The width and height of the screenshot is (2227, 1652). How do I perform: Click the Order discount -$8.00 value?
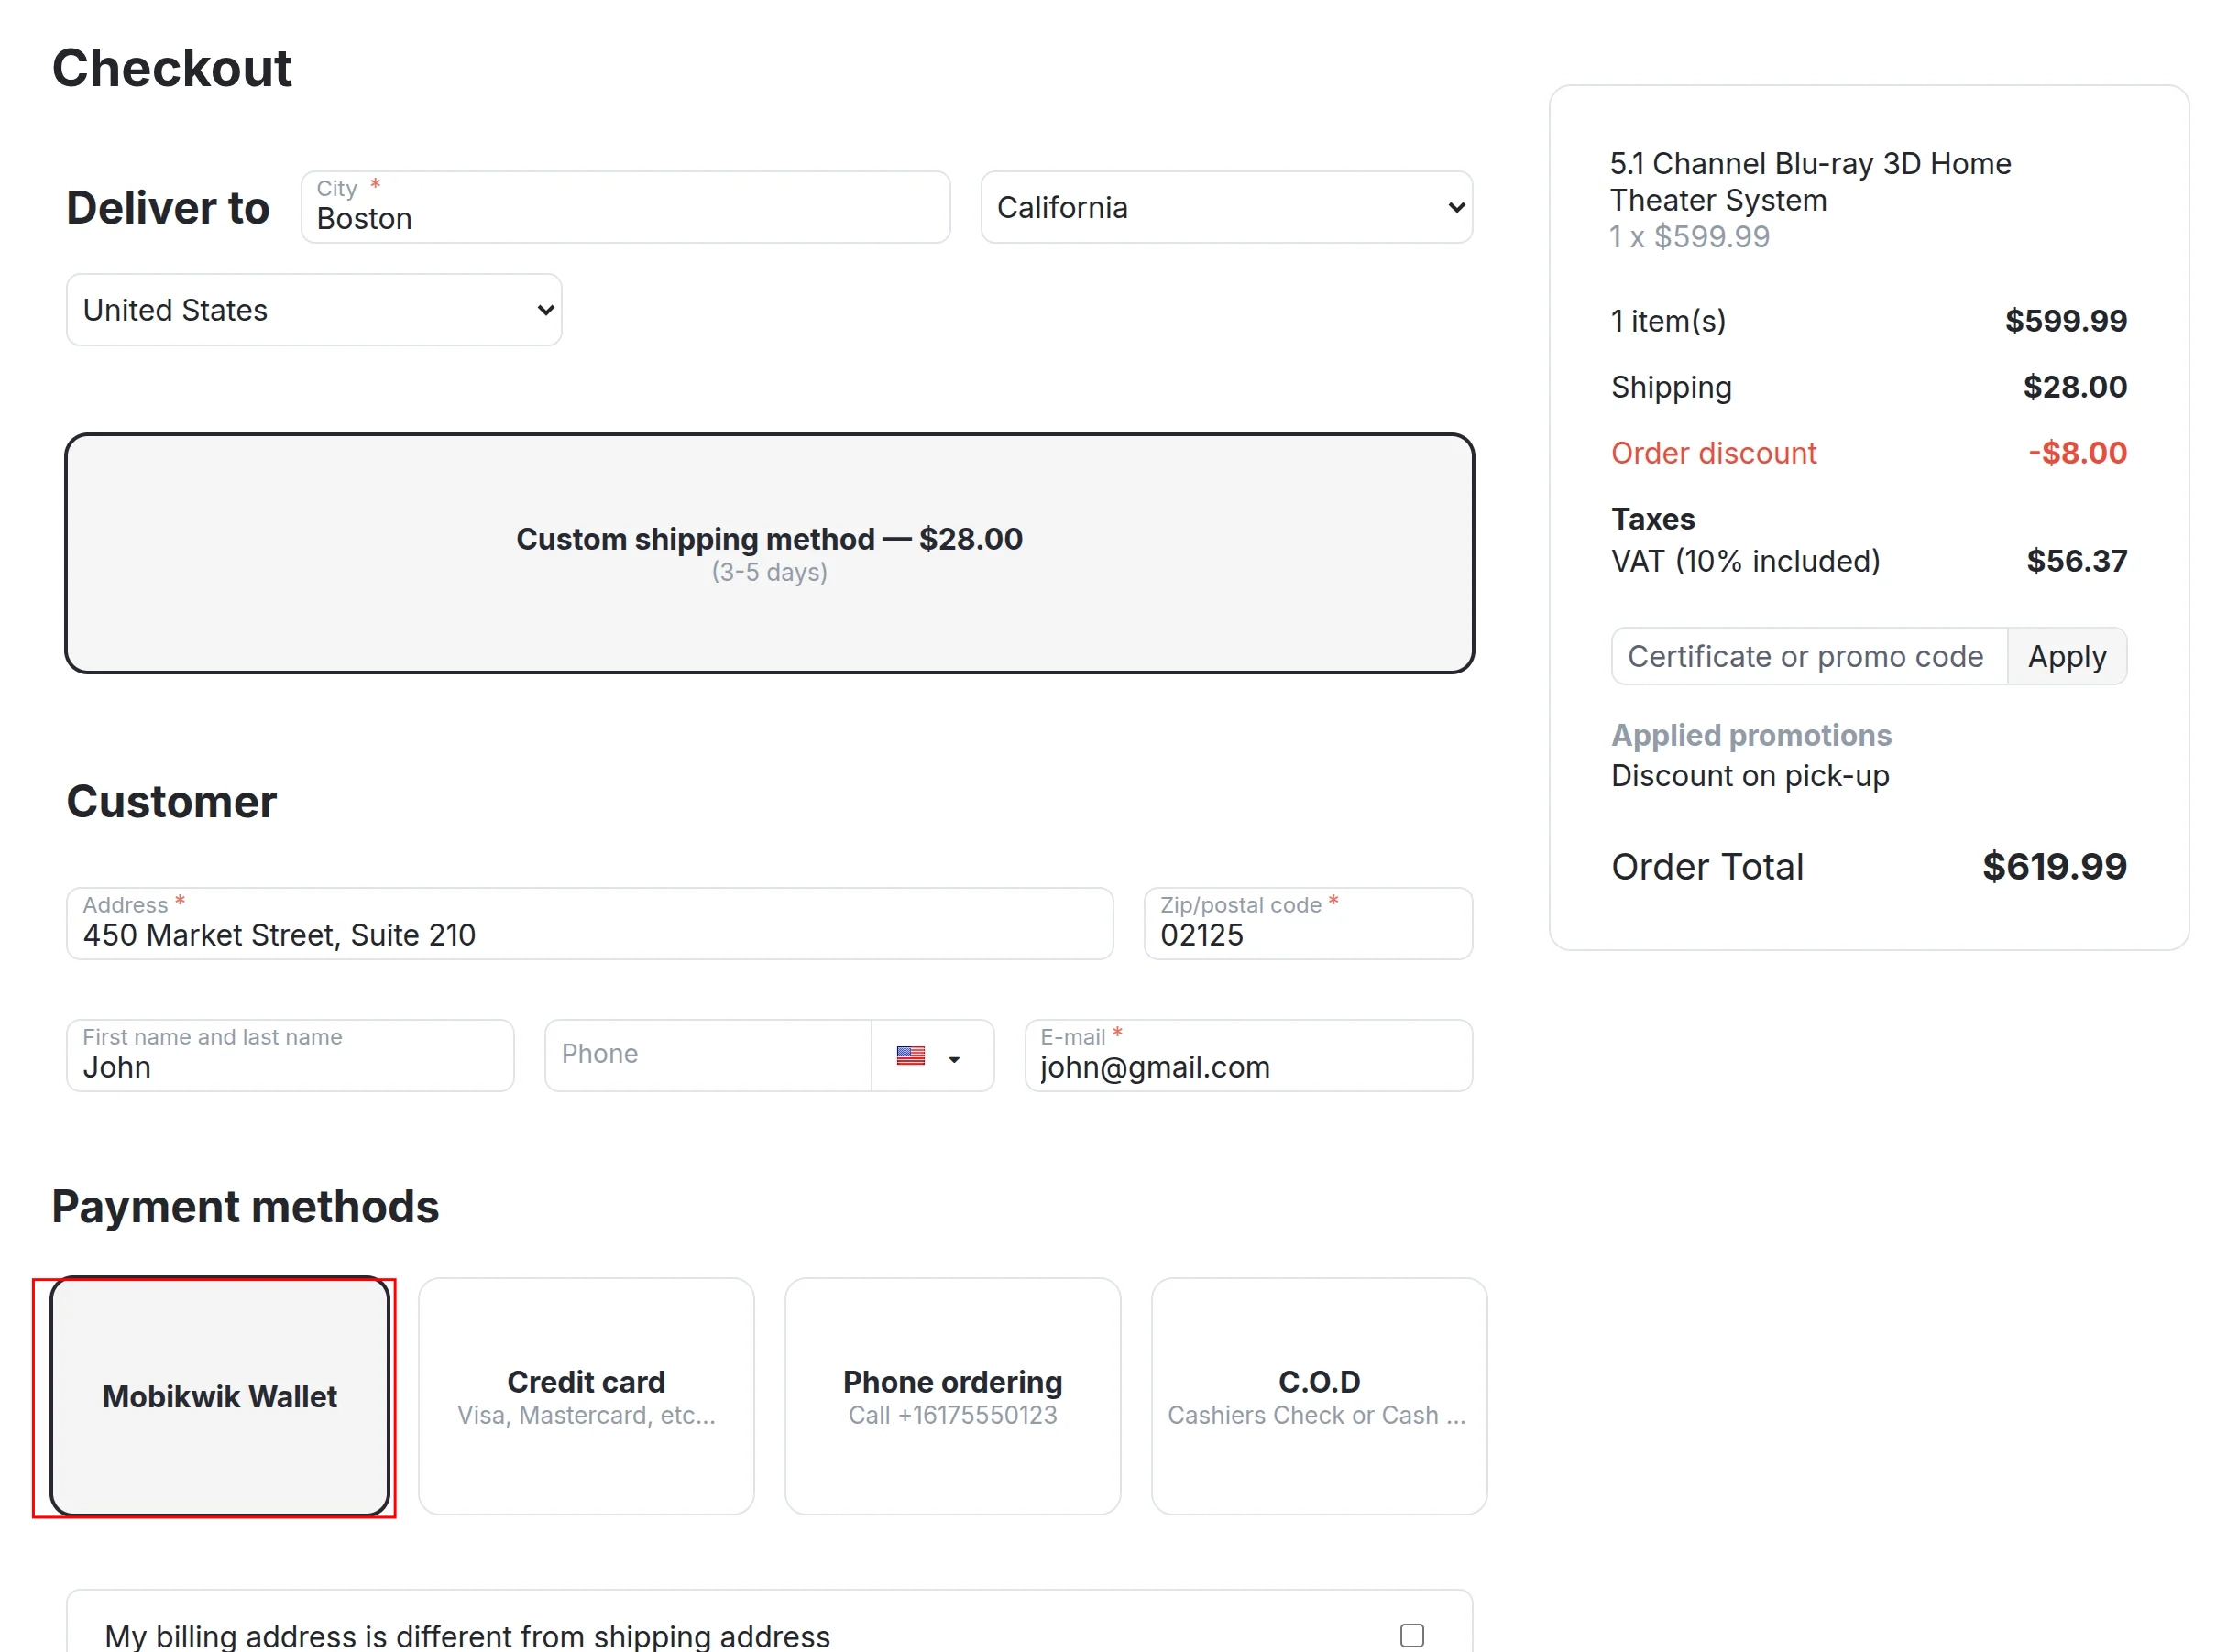pos(2077,453)
